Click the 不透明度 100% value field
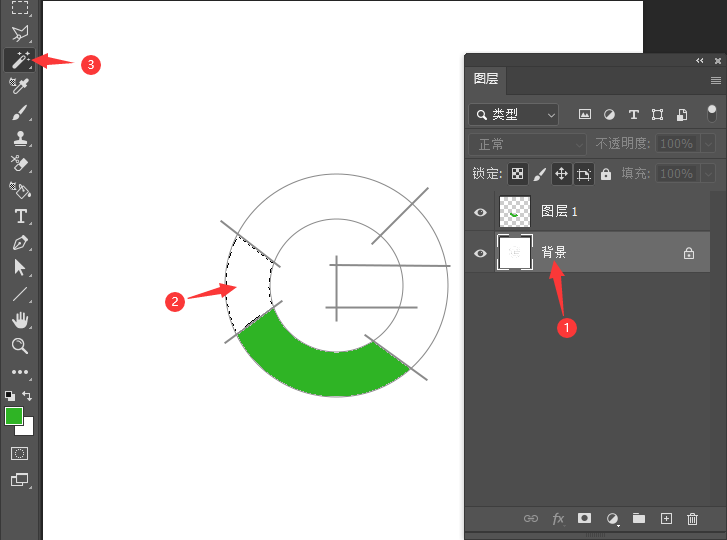727x540 pixels. pyautogui.click(x=676, y=144)
